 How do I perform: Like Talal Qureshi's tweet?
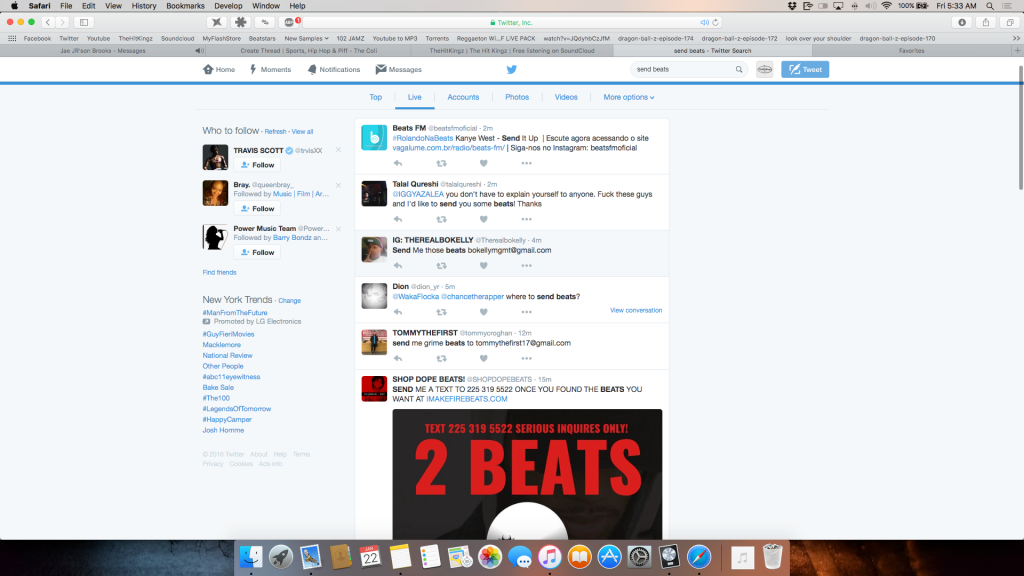483,219
